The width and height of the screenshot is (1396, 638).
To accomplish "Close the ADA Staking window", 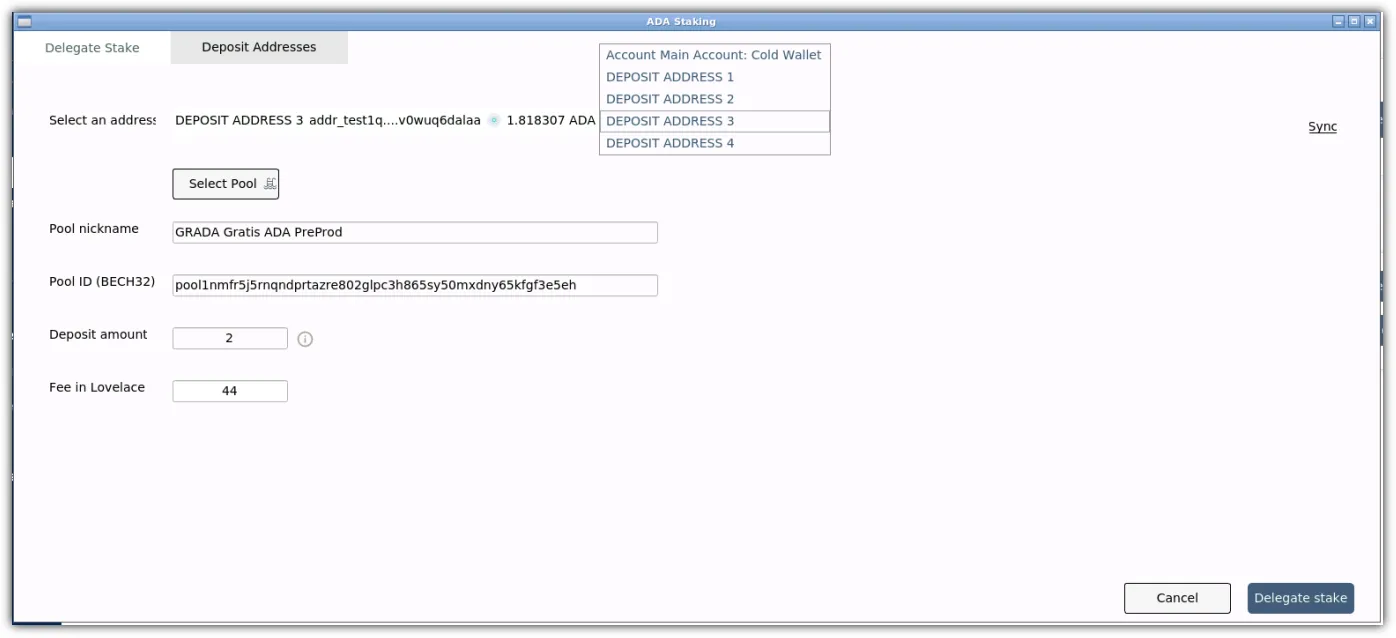I will tap(1369, 21).
